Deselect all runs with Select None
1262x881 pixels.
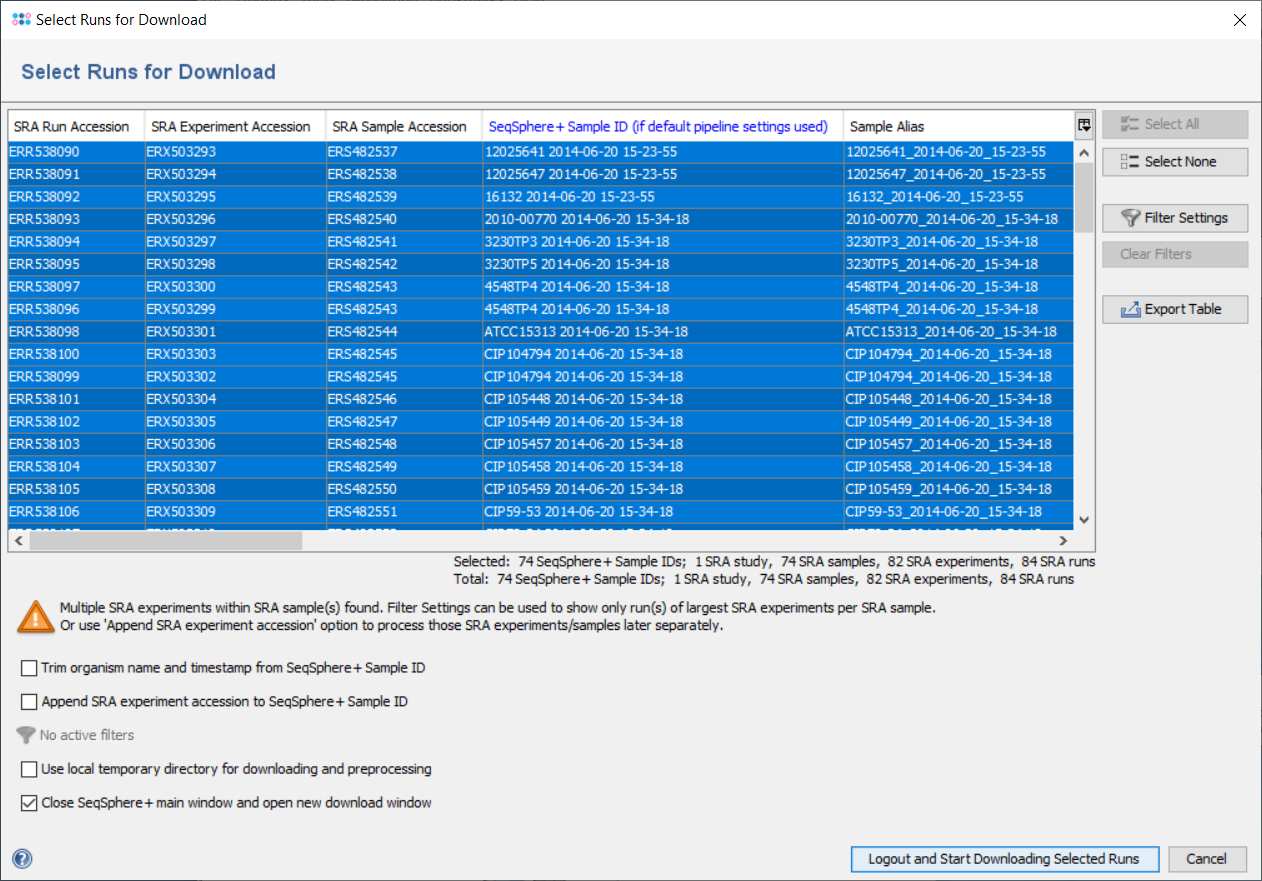tap(1175, 162)
